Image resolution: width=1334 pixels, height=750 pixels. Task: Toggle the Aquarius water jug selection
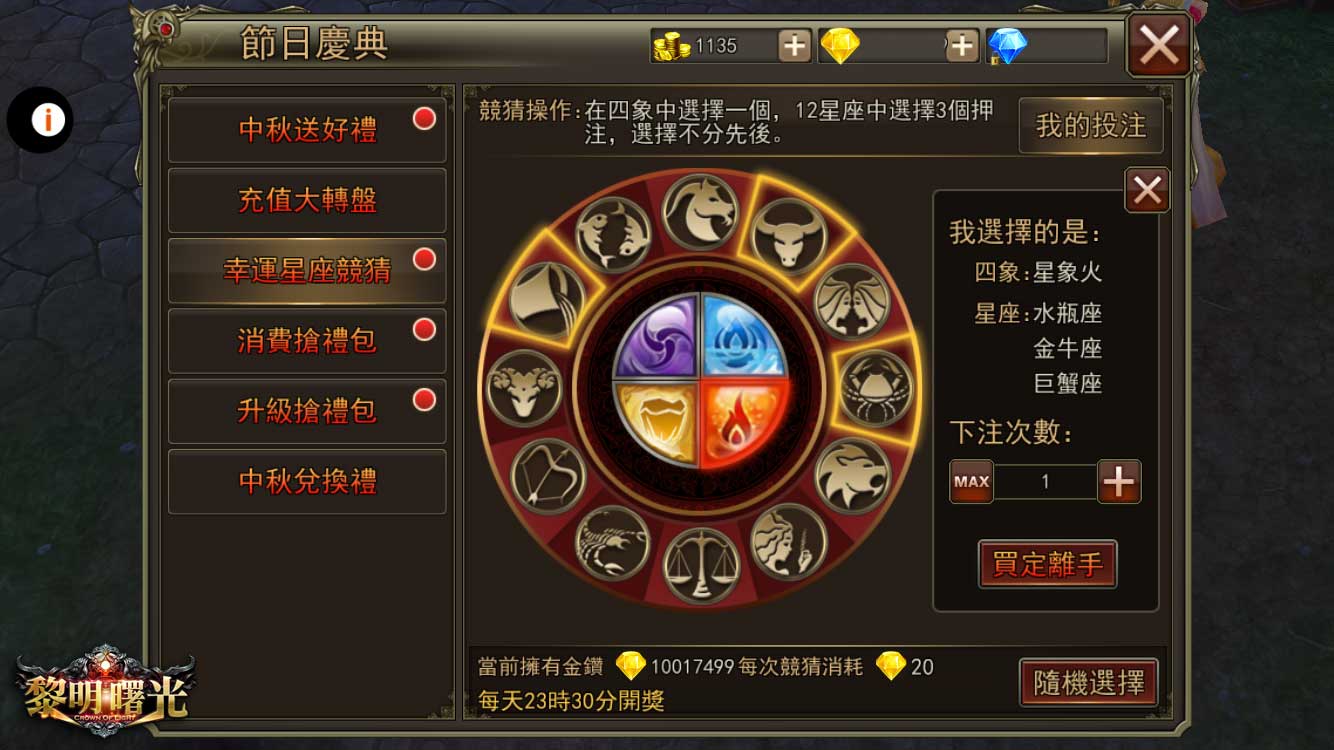tap(547, 300)
